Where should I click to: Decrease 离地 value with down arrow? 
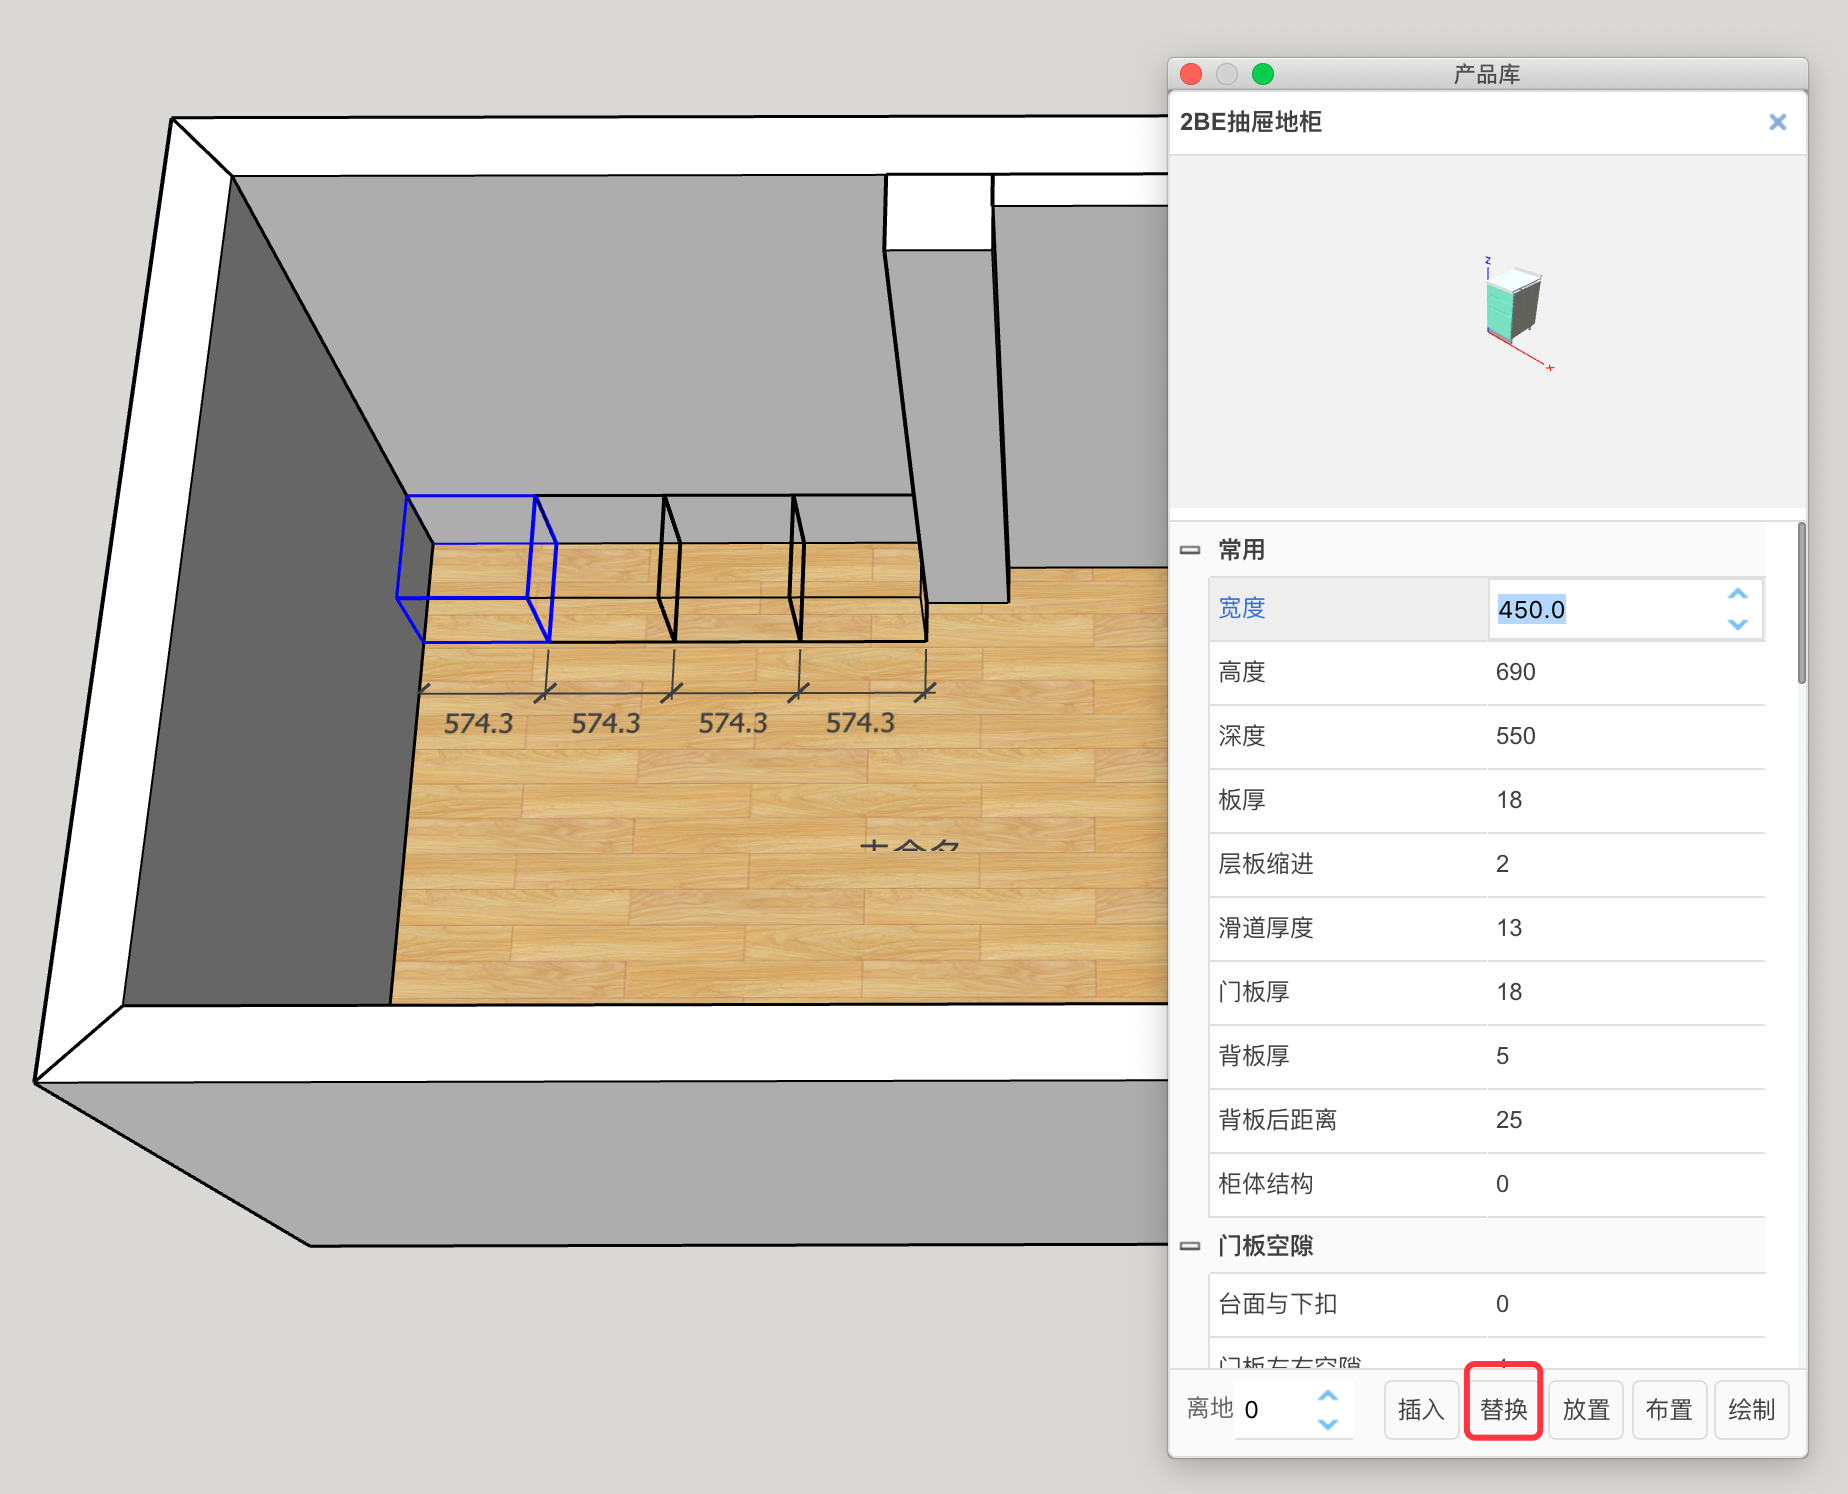click(1328, 1424)
